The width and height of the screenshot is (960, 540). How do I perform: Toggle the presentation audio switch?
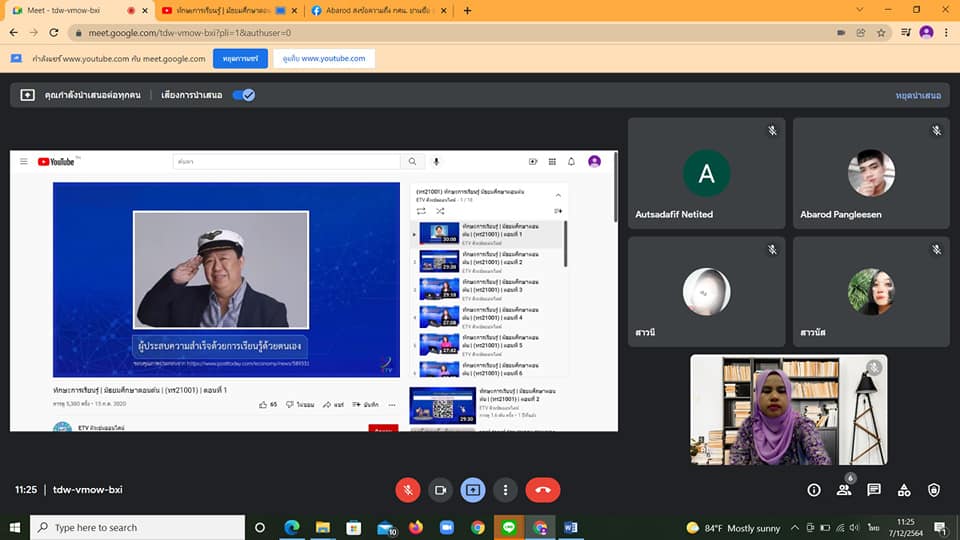pos(243,95)
